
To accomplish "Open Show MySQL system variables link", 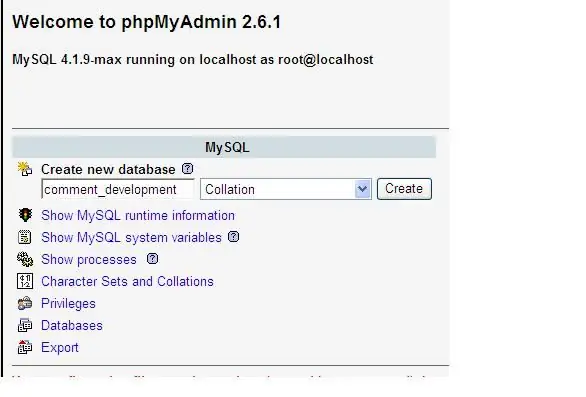I will [x=131, y=238].
